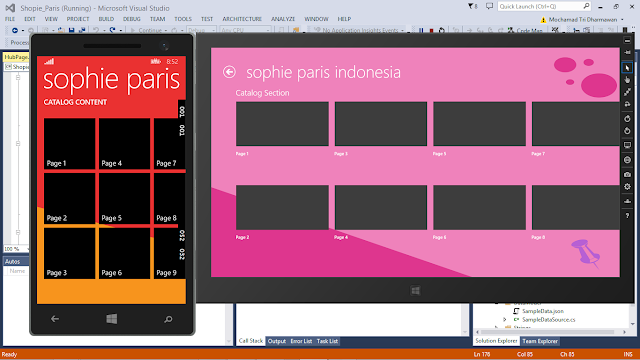Open Debug configuration dropdown
640x360 pixels.
pyautogui.click(x=202, y=30)
